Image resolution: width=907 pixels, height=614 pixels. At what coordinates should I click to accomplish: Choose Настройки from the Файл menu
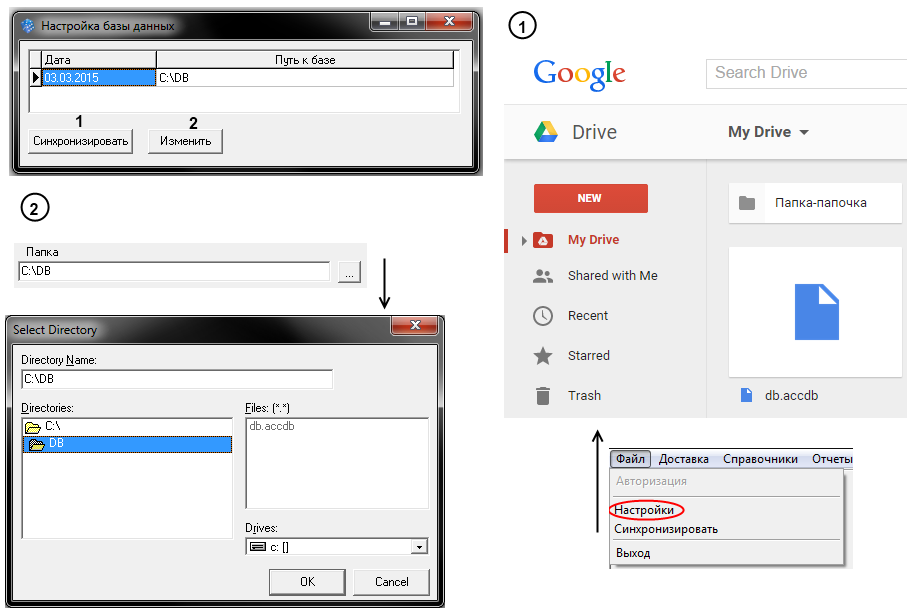click(x=644, y=510)
